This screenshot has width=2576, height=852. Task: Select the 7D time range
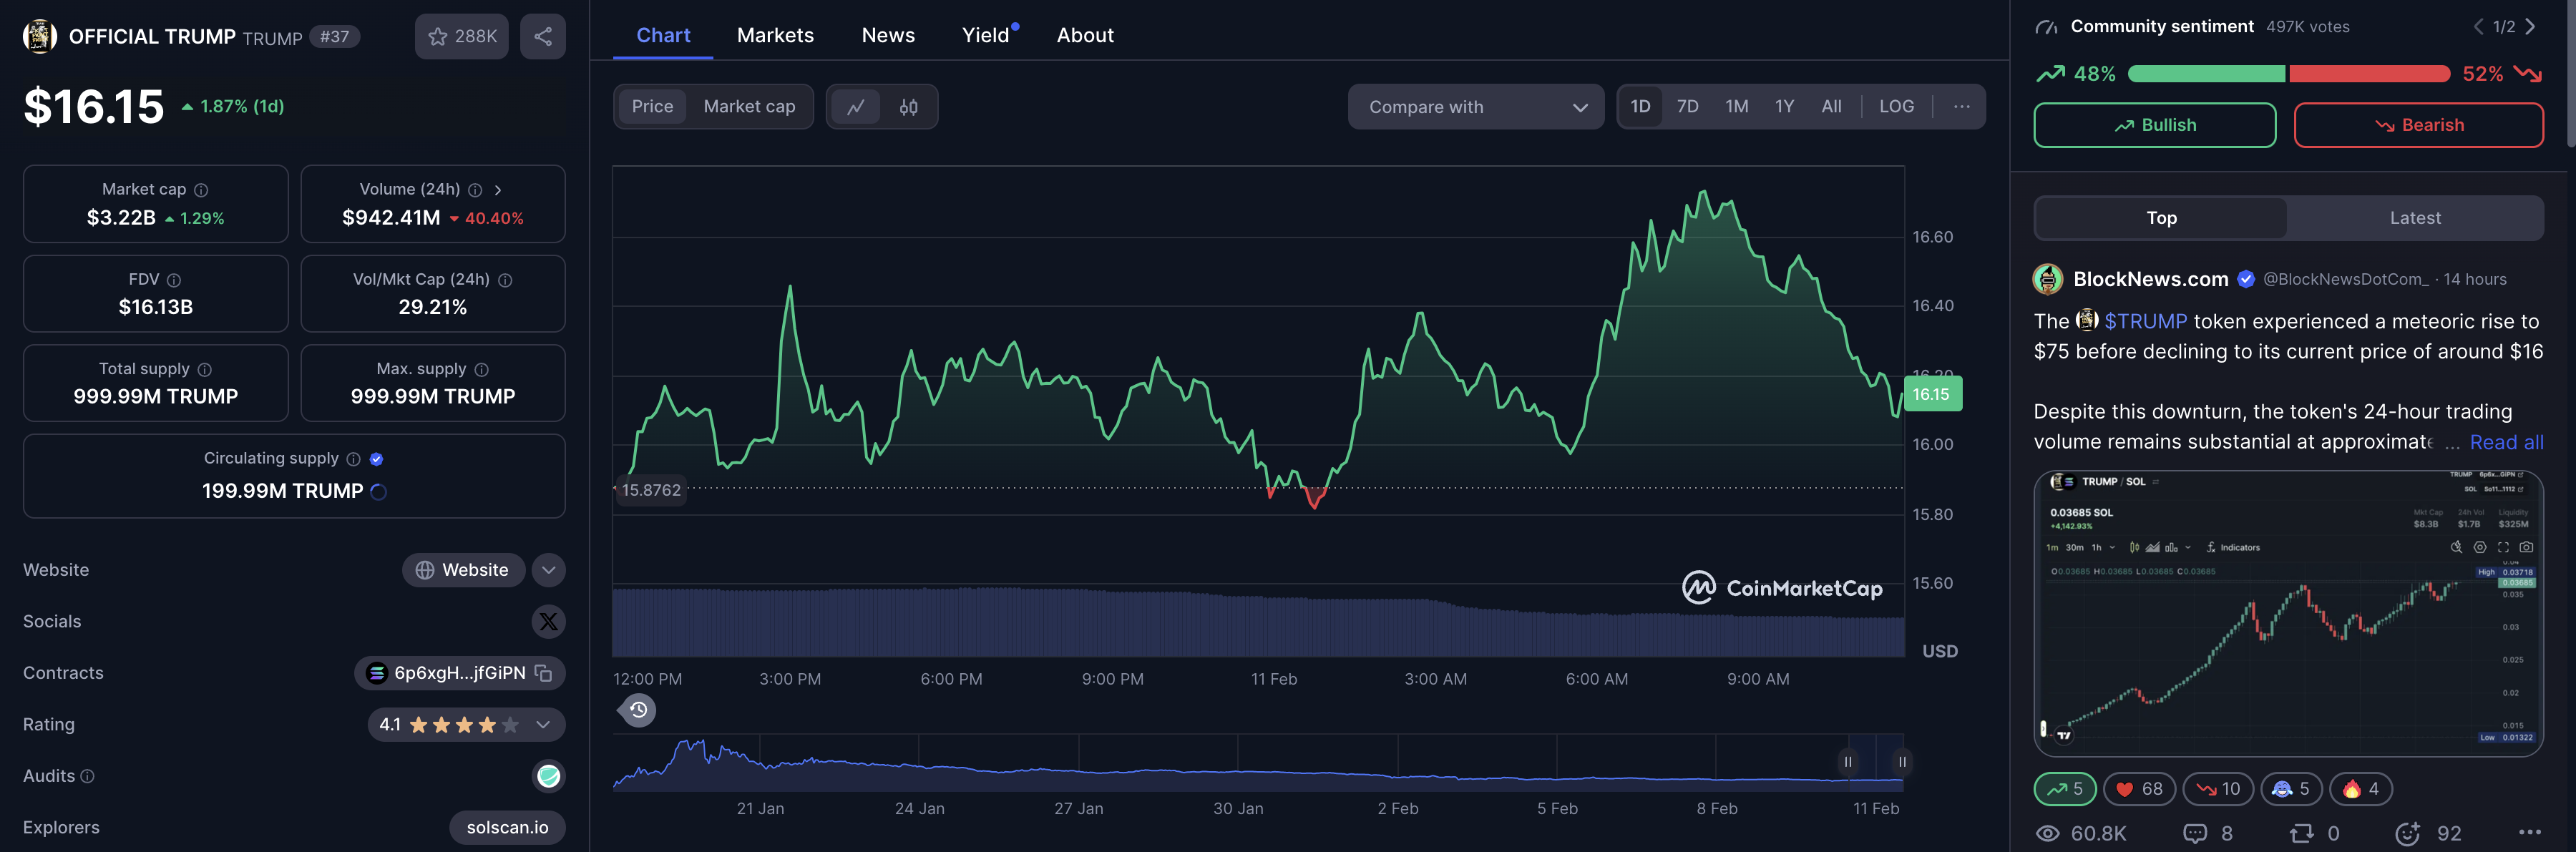[1687, 107]
